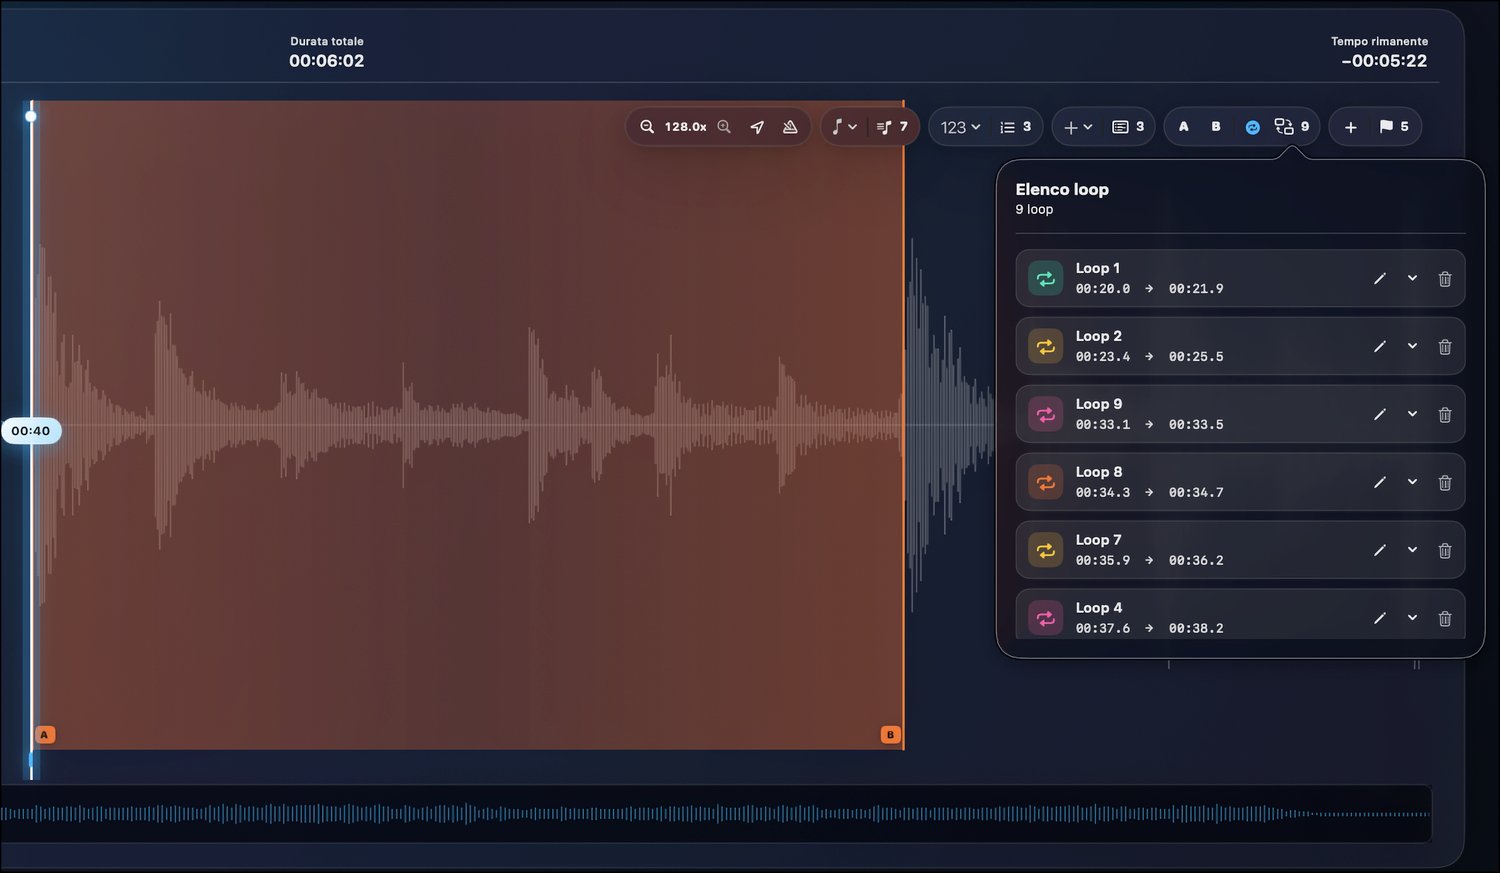The width and height of the screenshot is (1500, 873).
Task: Open the plus dropdown next to 123
Action: coord(1078,127)
